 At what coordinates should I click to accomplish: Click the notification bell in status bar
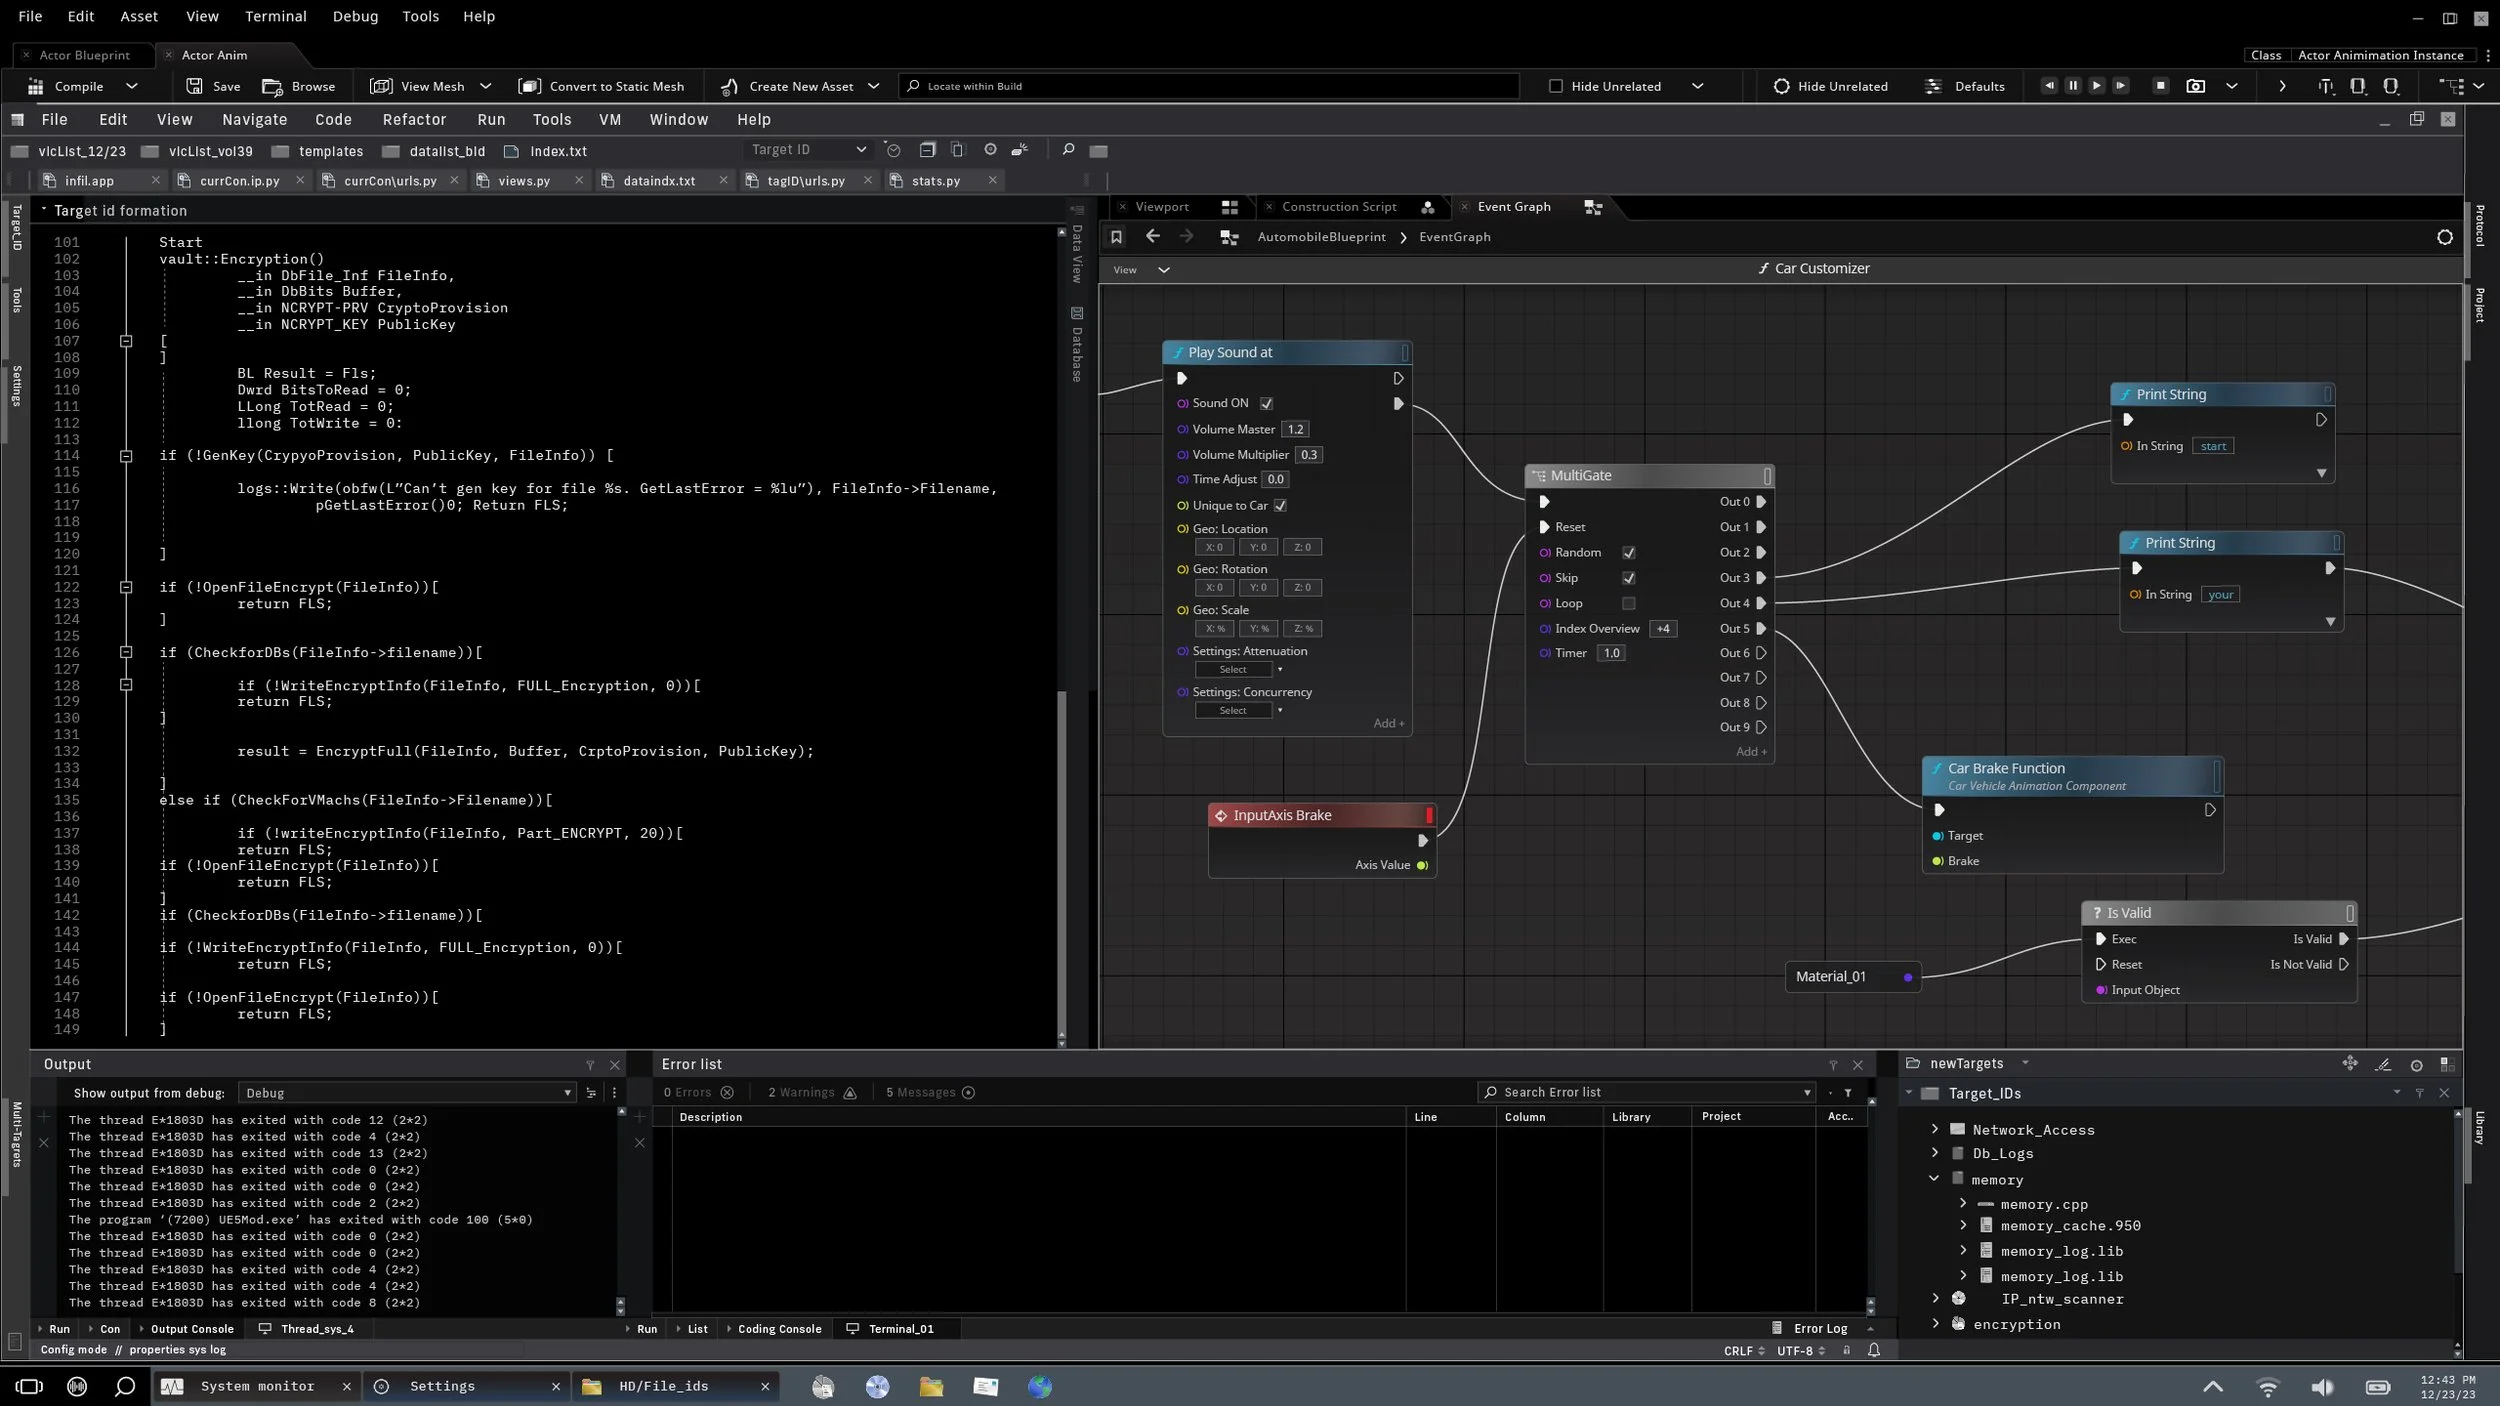click(1874, 1350)
